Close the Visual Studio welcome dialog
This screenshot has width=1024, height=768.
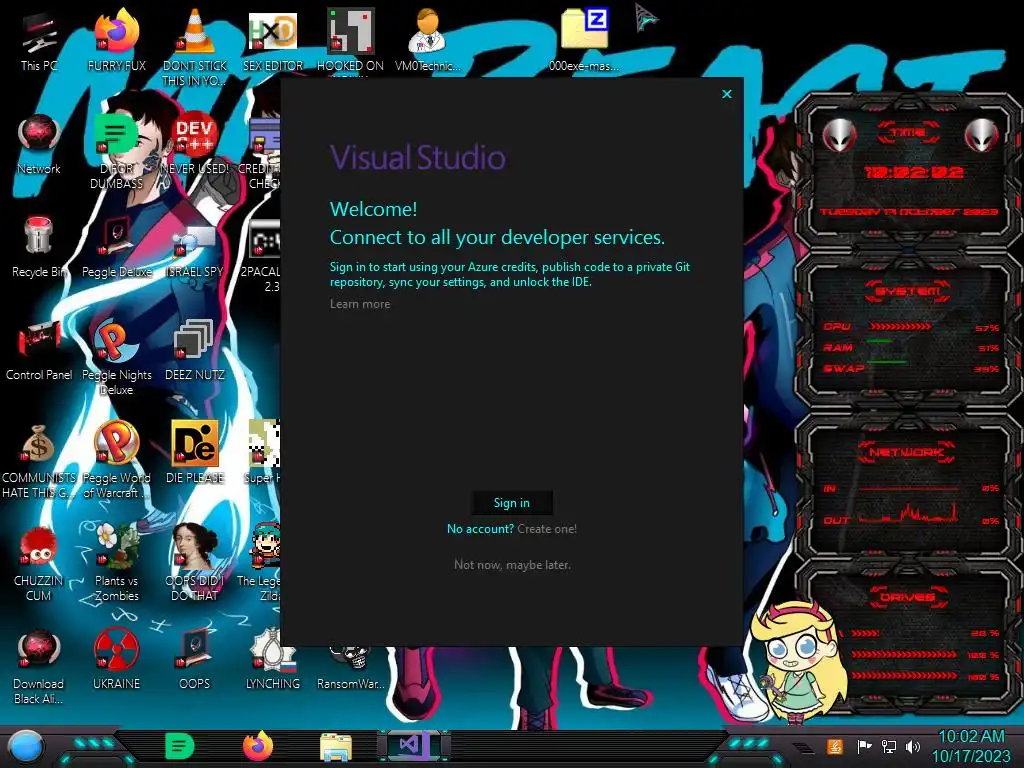coord(727,94)
